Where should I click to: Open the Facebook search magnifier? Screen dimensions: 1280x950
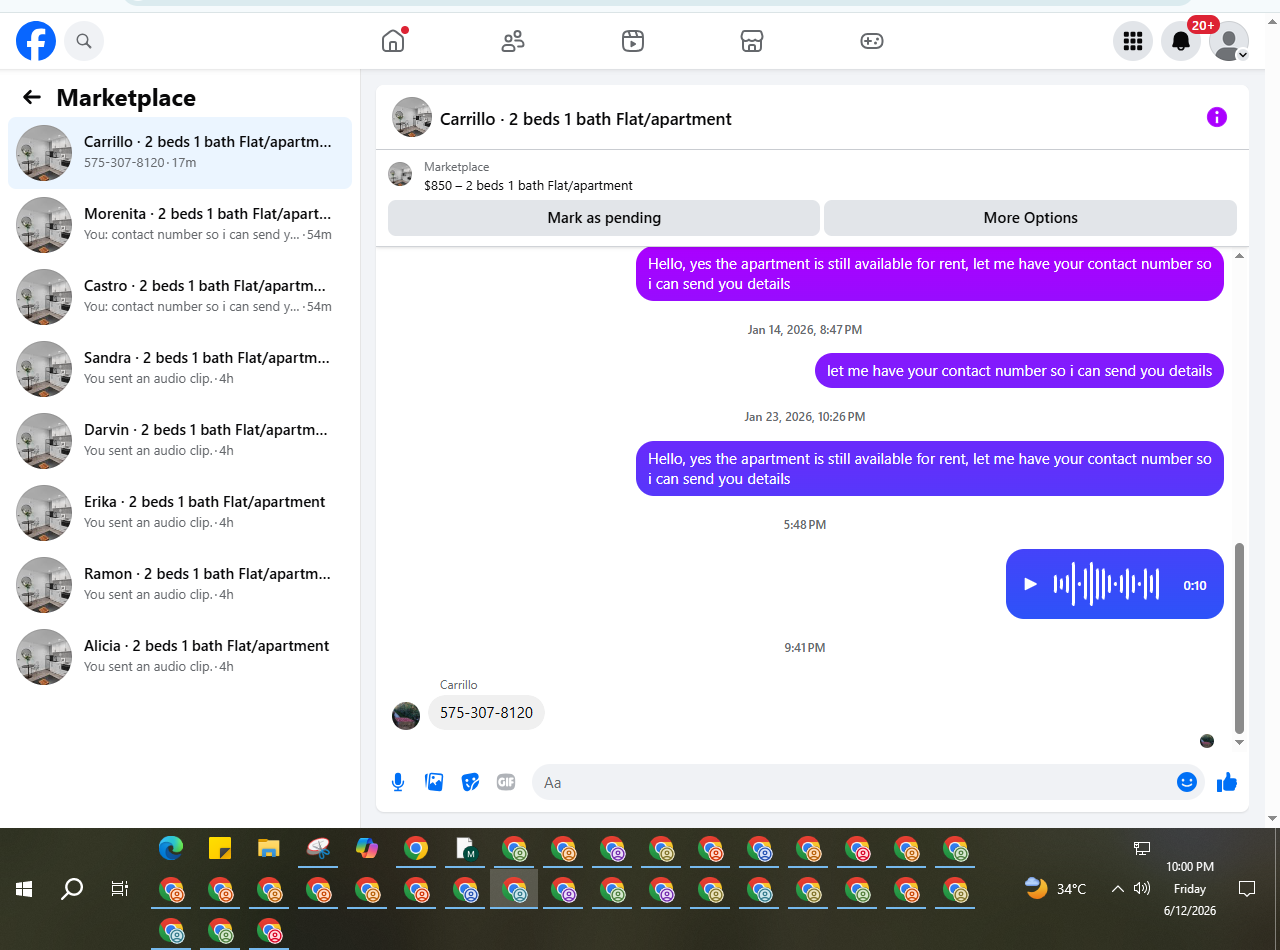point(84,41)
